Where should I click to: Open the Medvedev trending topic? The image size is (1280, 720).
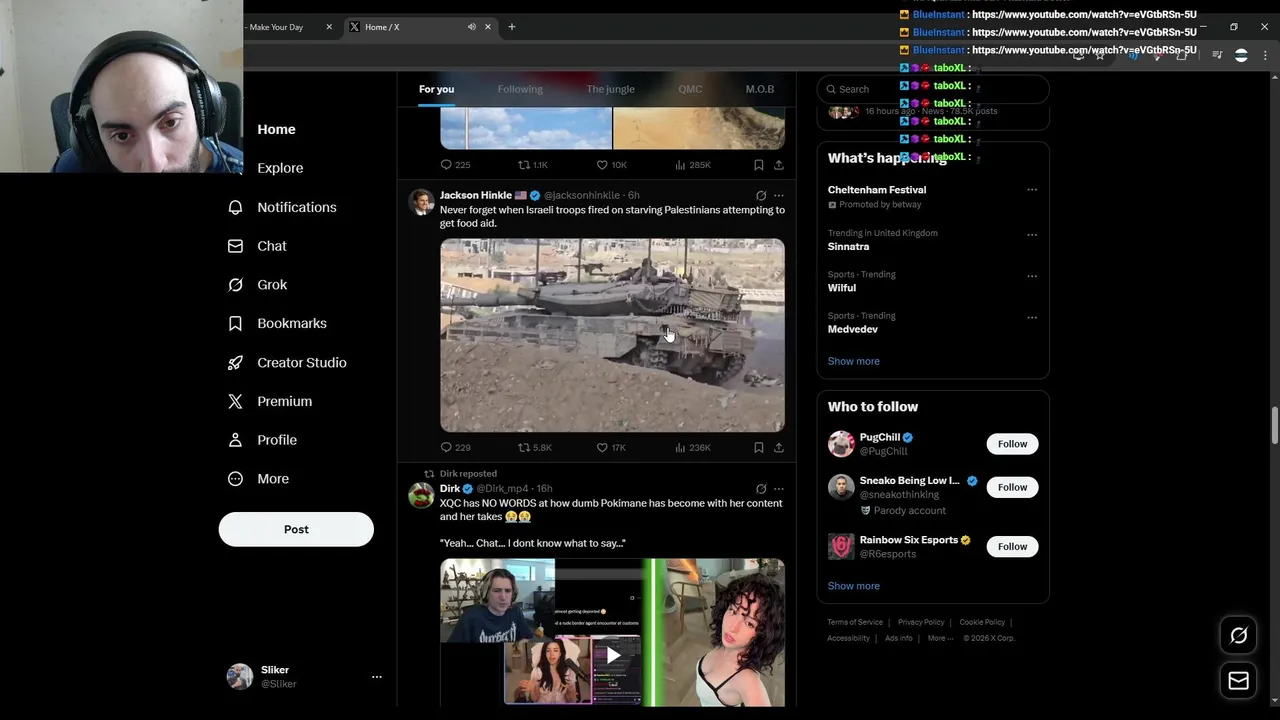[853, 329]
